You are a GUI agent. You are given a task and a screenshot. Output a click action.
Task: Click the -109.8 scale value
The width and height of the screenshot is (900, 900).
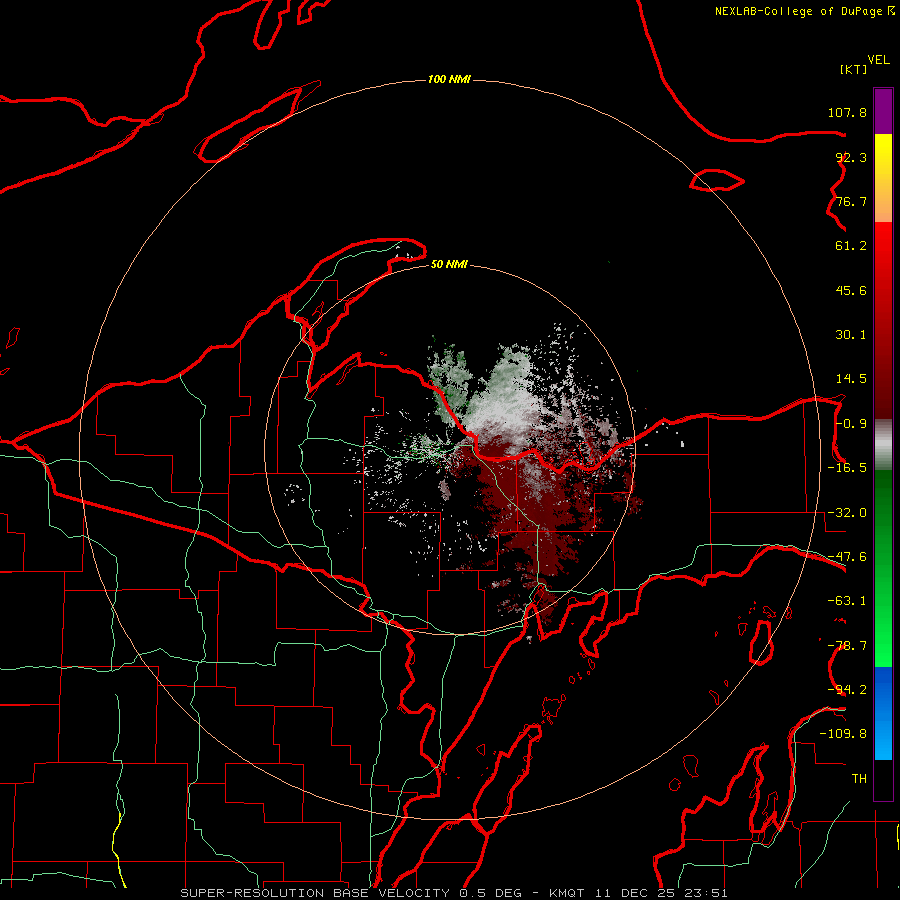coord(843,734)
